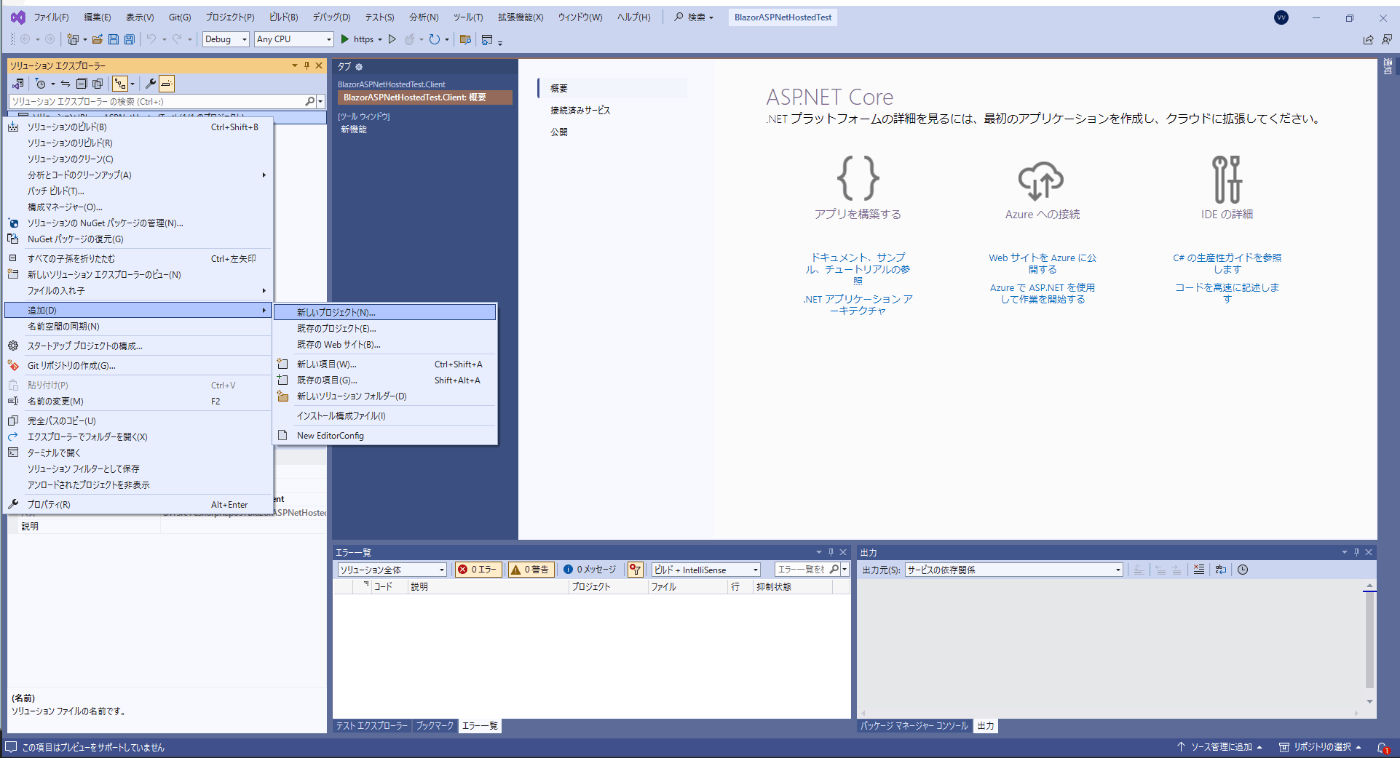Open the Git(G) menu
1400x758 pixels.
(179, 17)
